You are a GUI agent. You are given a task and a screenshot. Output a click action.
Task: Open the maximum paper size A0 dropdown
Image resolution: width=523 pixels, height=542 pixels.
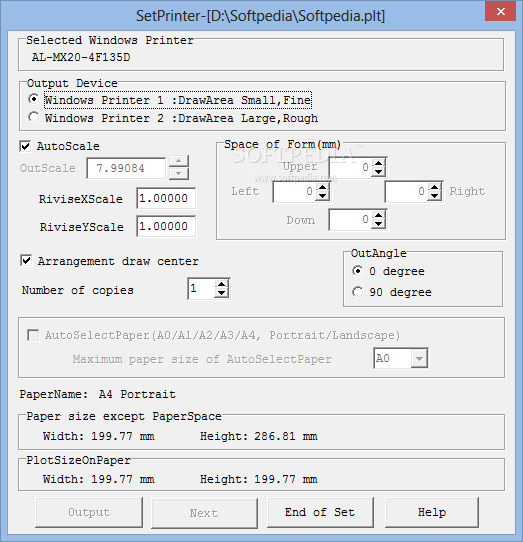[419, 358]
